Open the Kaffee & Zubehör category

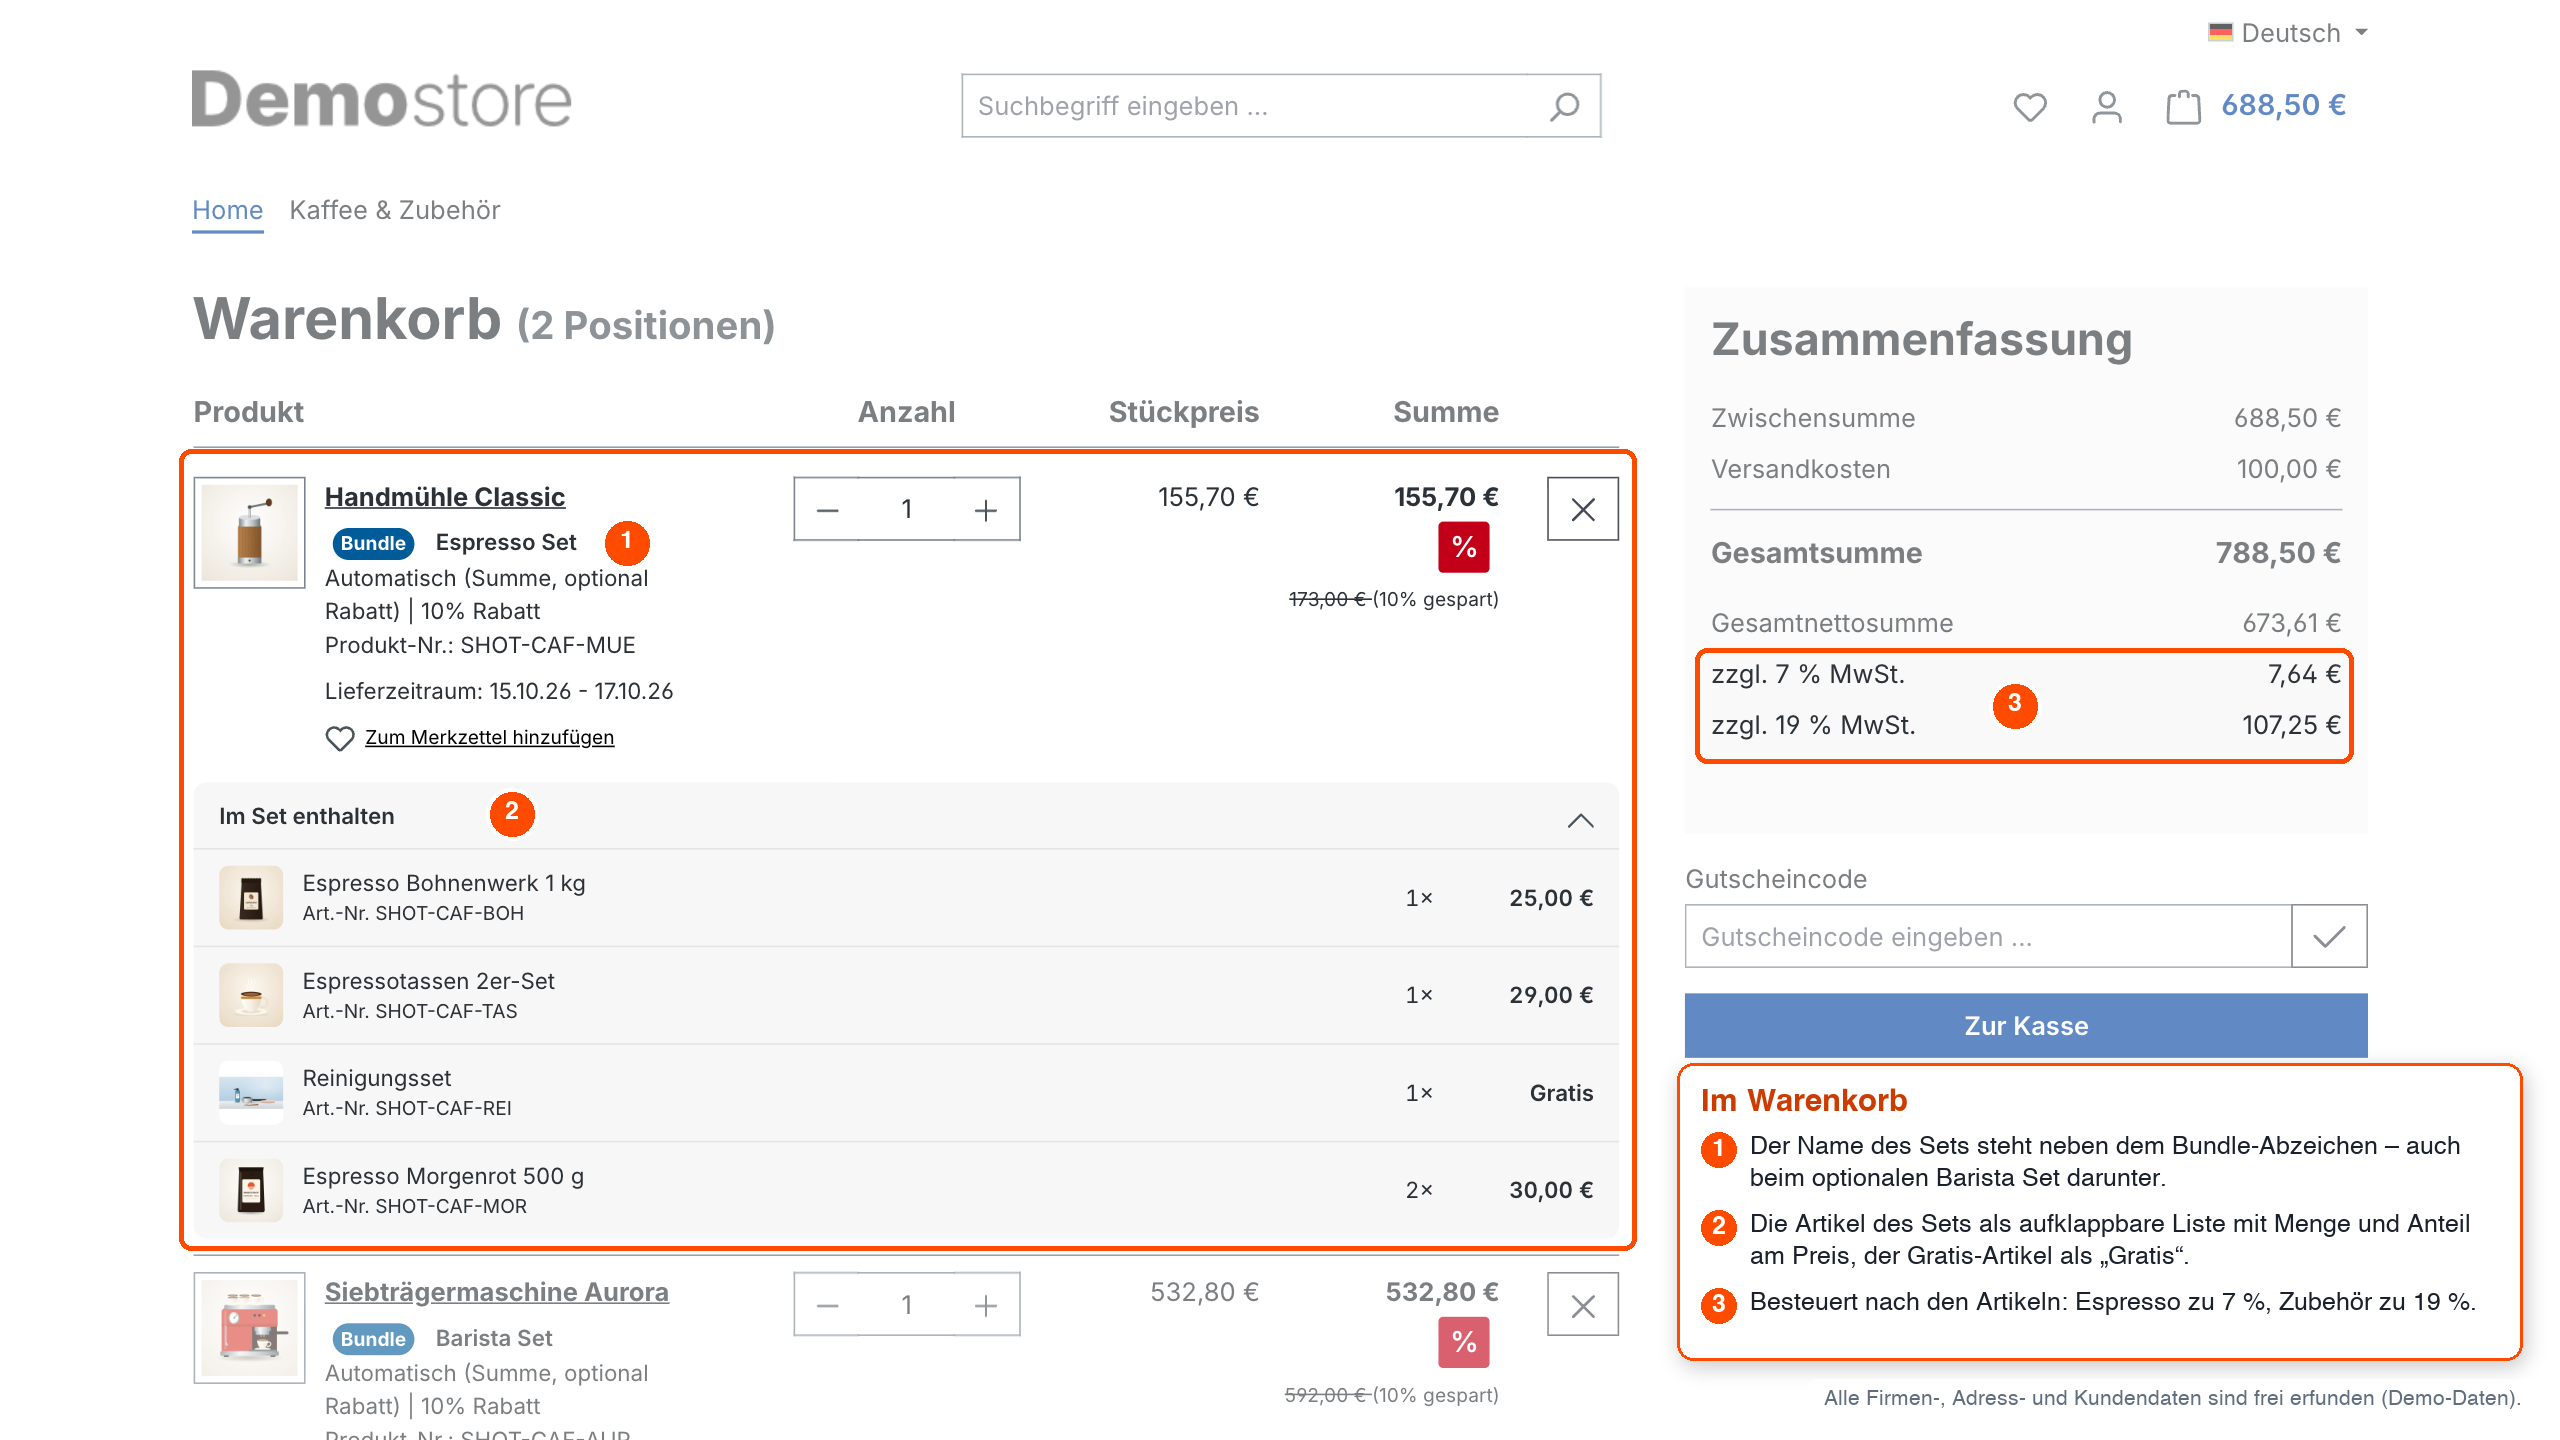tap(394, 210)
